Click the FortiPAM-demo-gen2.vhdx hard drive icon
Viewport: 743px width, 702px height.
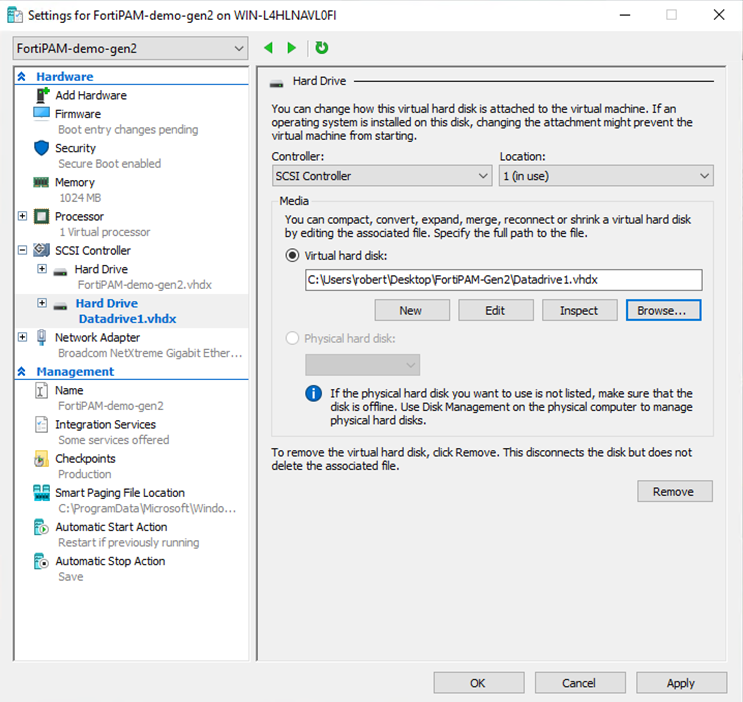click(60, 272)
